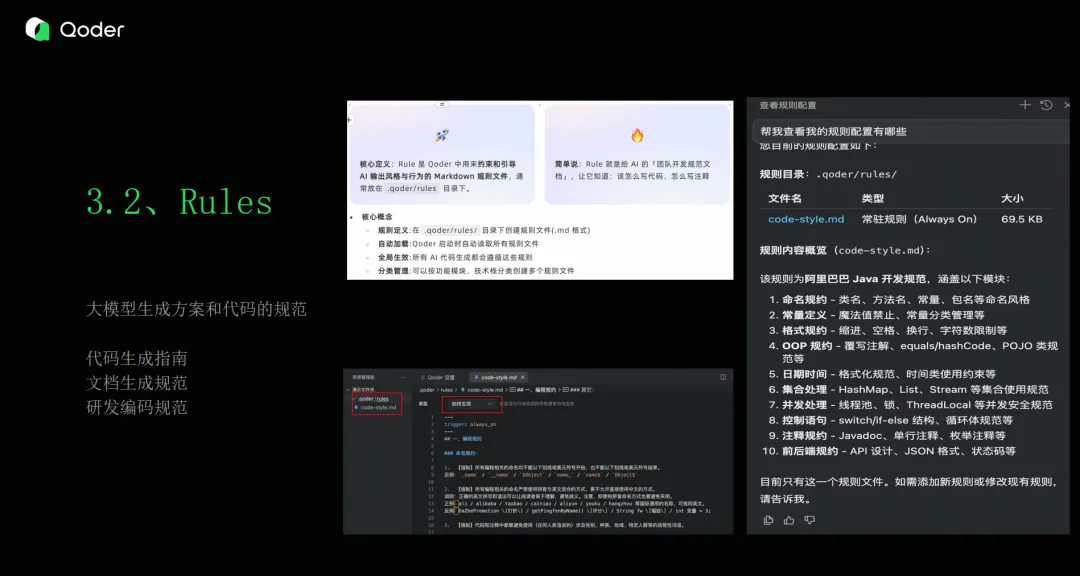Open explorer panel more actions ellipsis

tap(403, 378)
